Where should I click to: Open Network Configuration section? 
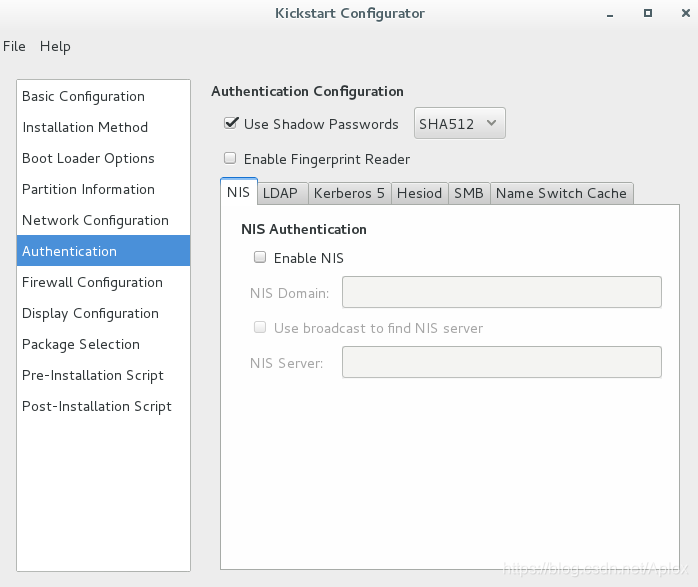tap(103, 220)
